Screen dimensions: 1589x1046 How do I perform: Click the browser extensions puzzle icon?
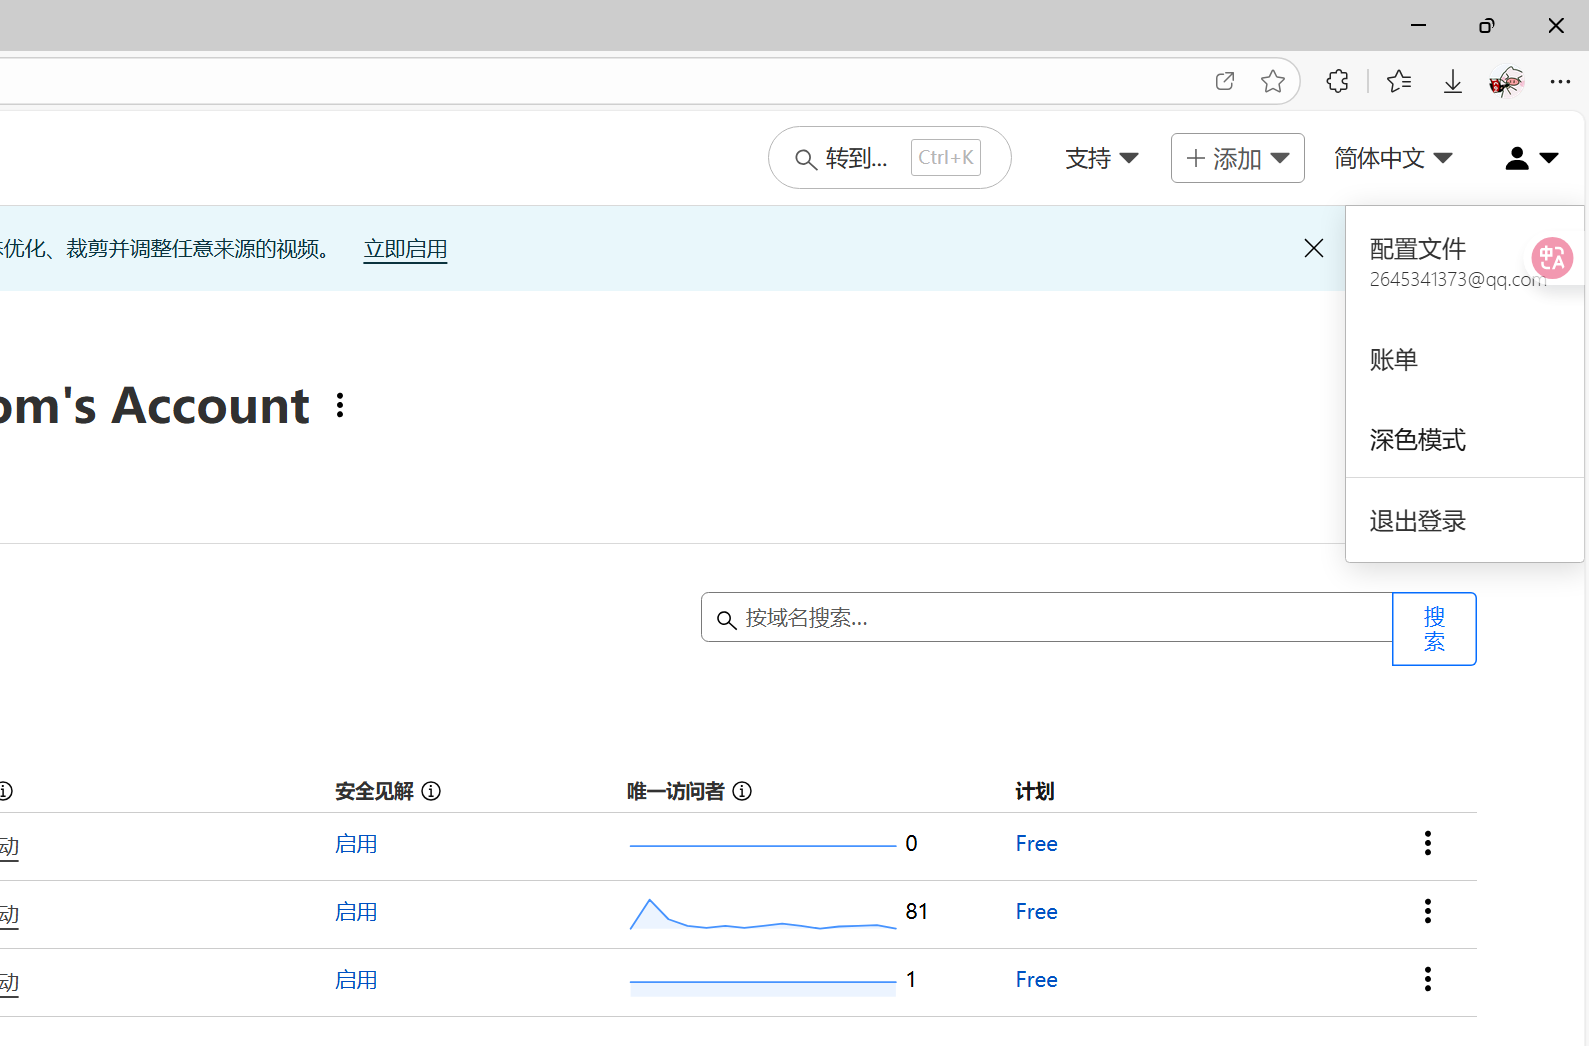click(x=1337, y=81)
